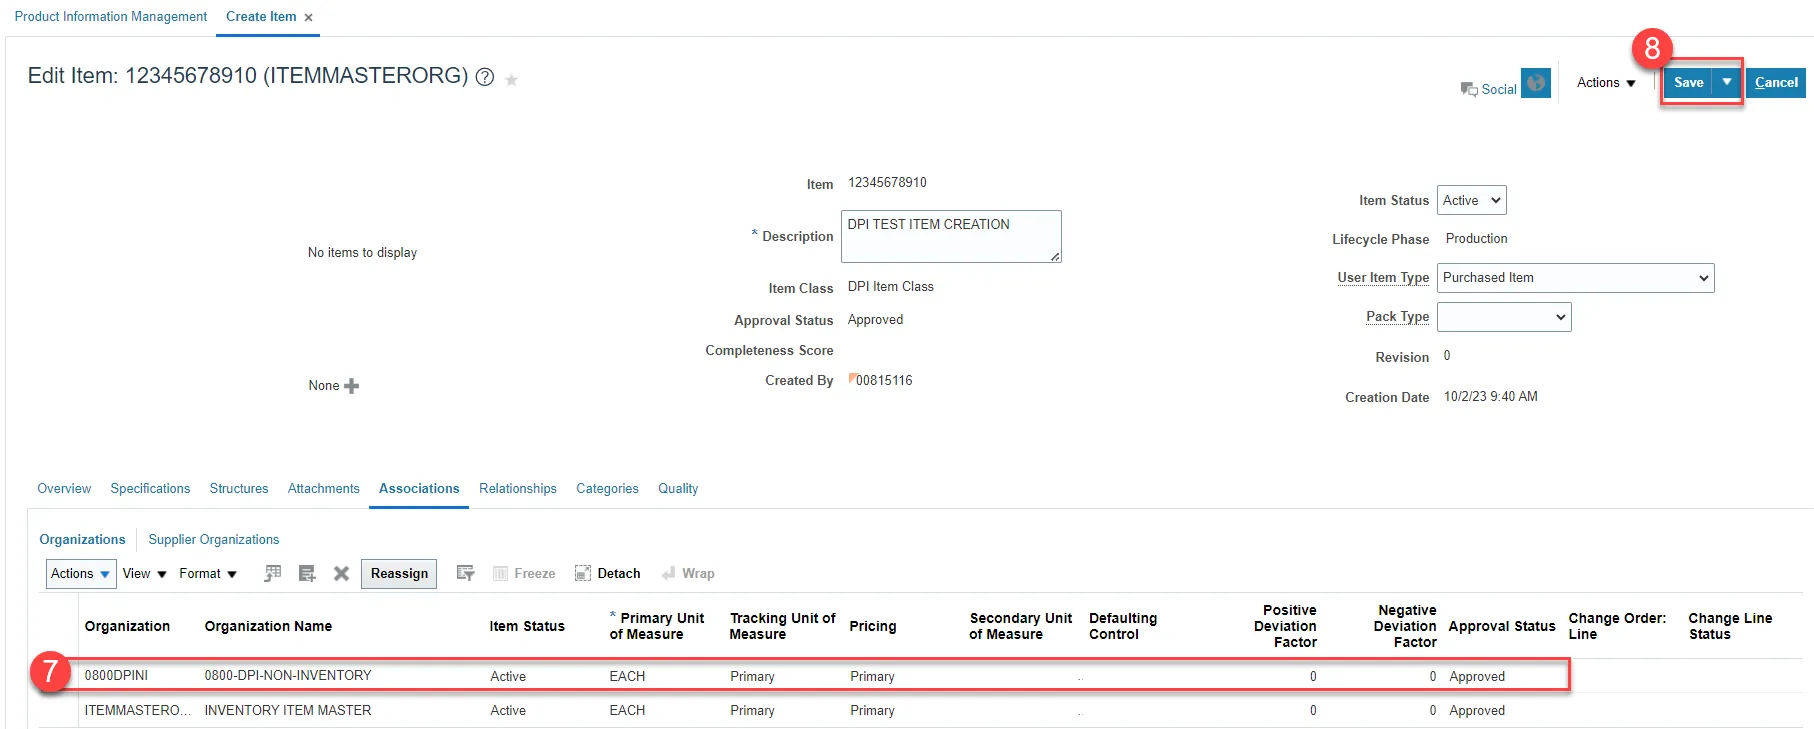Viewport: 1814px width, 729px height.
Task: Click the Secondary Unit of Measure column header
Action: [x=1021, y=626]
